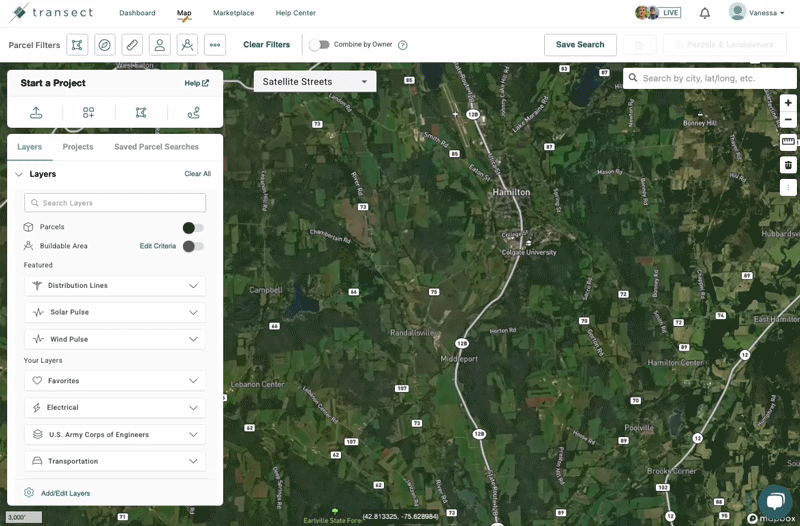This screenshot has width=800, height=526.
Task: Switch to the Saved Parcel Searches tab
Action: 156,147
